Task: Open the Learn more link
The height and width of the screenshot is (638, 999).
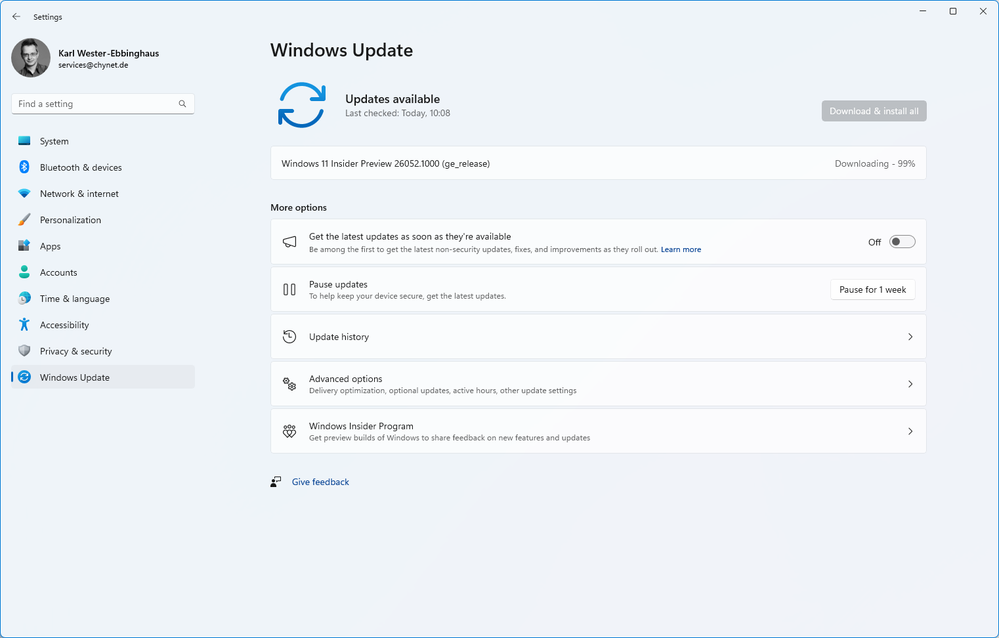Action: click(x=680, y=249)
